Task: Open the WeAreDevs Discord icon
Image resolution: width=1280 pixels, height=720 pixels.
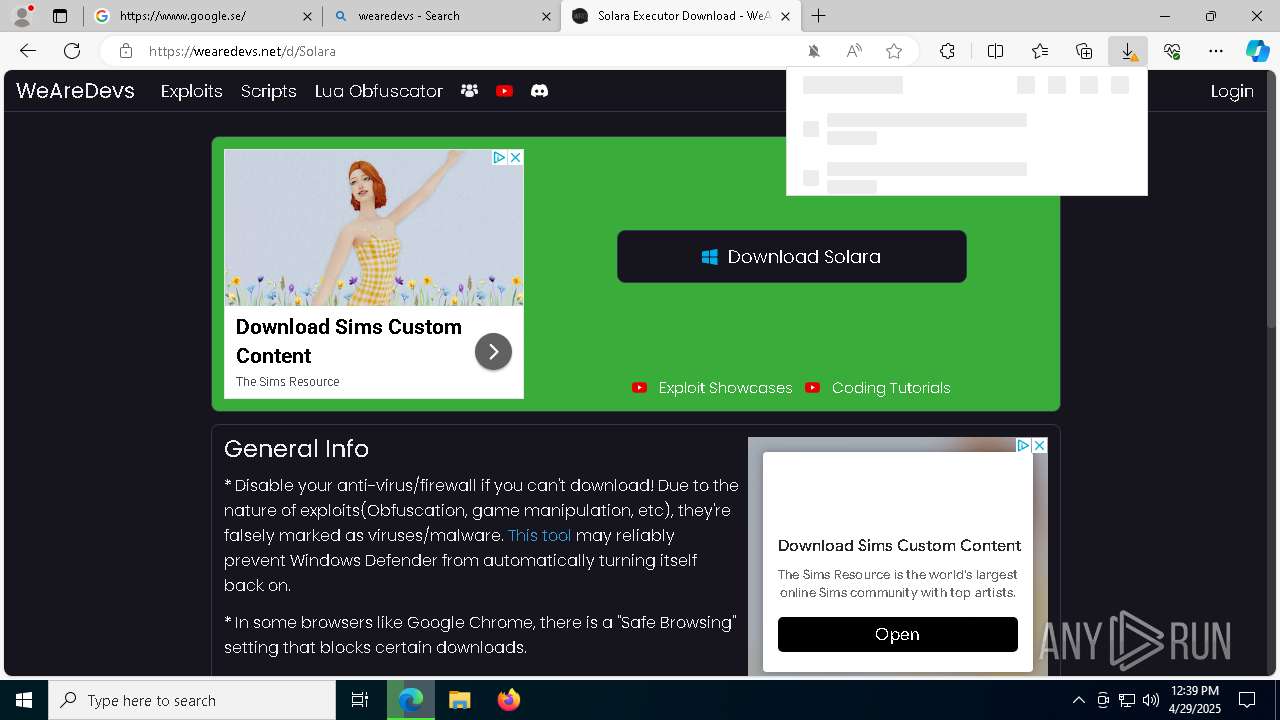Action: pos(540,91)
